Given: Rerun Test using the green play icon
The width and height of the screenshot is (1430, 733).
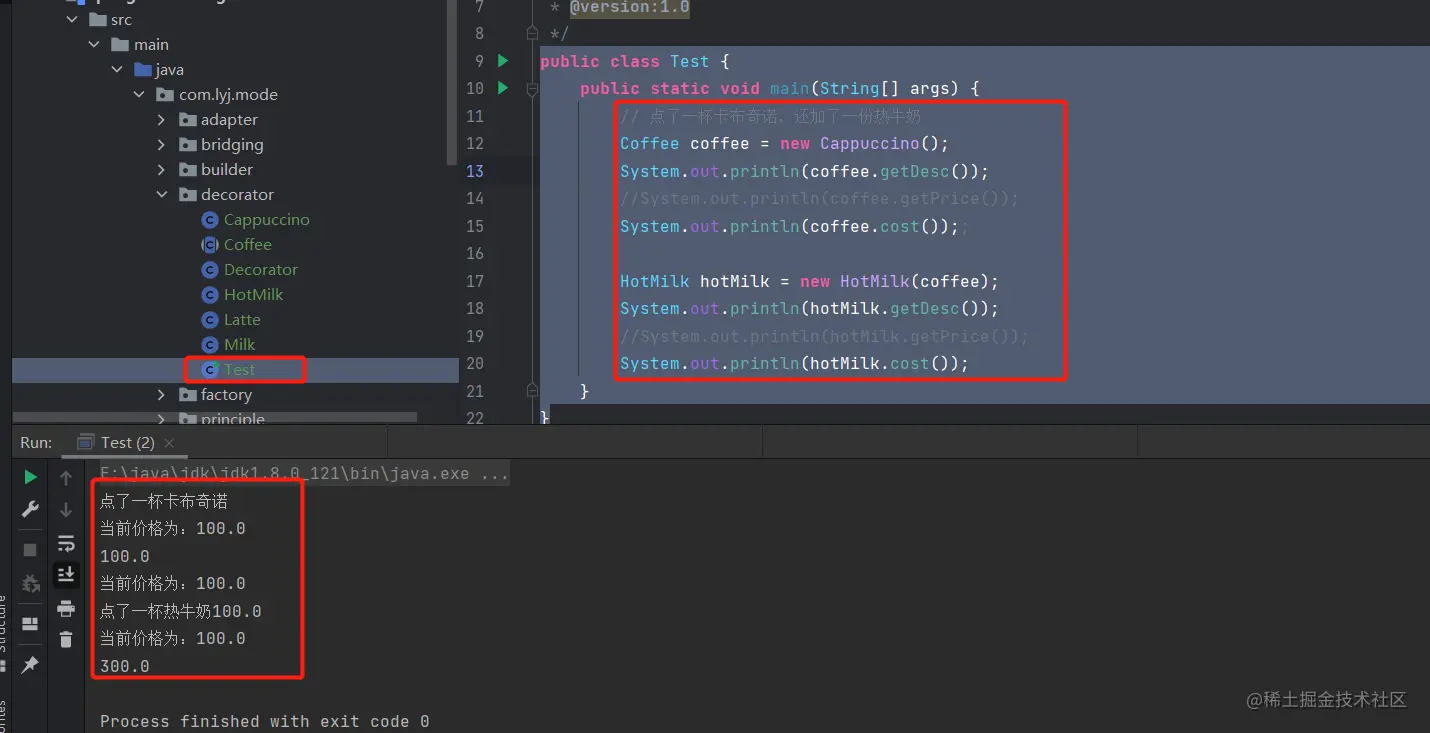Looking at the screenshot, I should [x=30, y=477].
